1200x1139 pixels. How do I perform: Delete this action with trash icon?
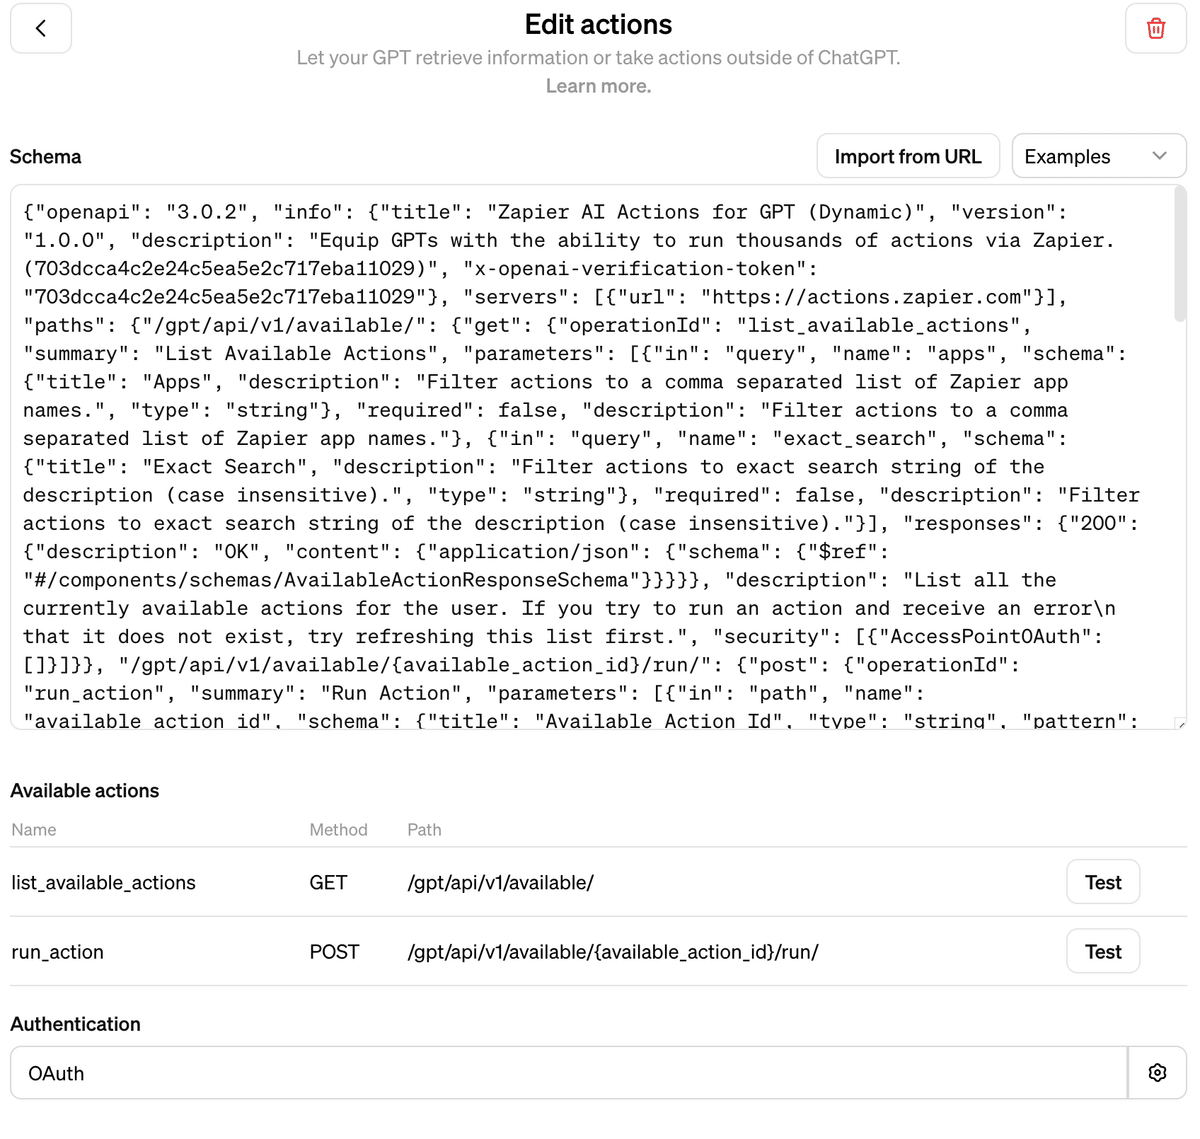(x=1156, y=28)
